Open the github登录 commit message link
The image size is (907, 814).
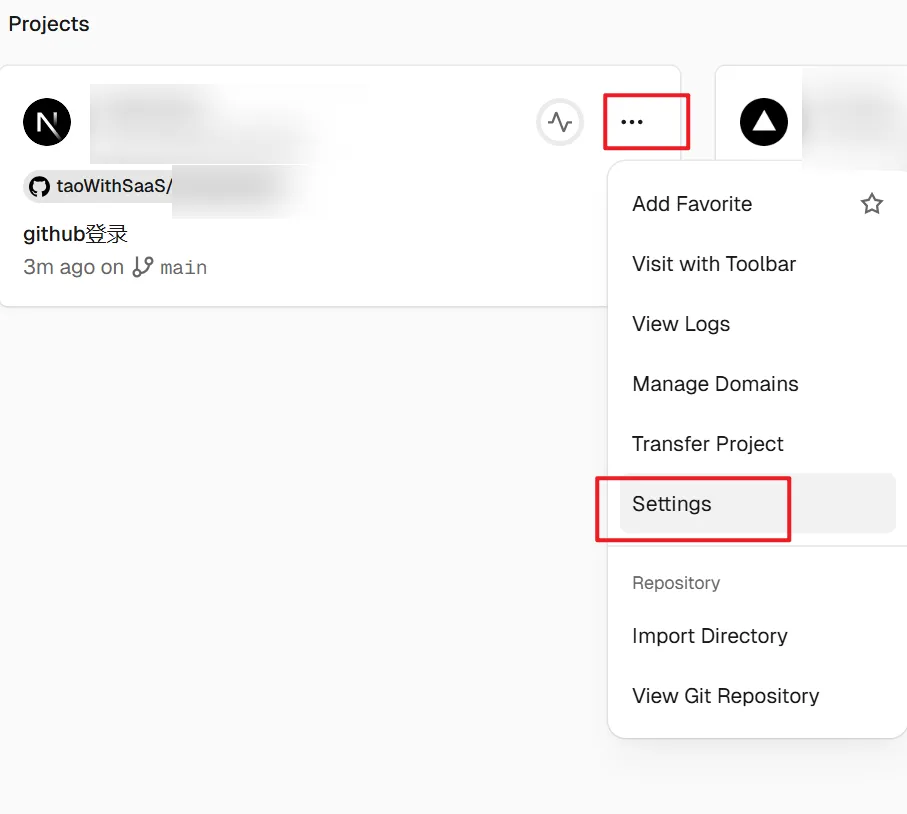pyautogui.click(x=76, y=235)
